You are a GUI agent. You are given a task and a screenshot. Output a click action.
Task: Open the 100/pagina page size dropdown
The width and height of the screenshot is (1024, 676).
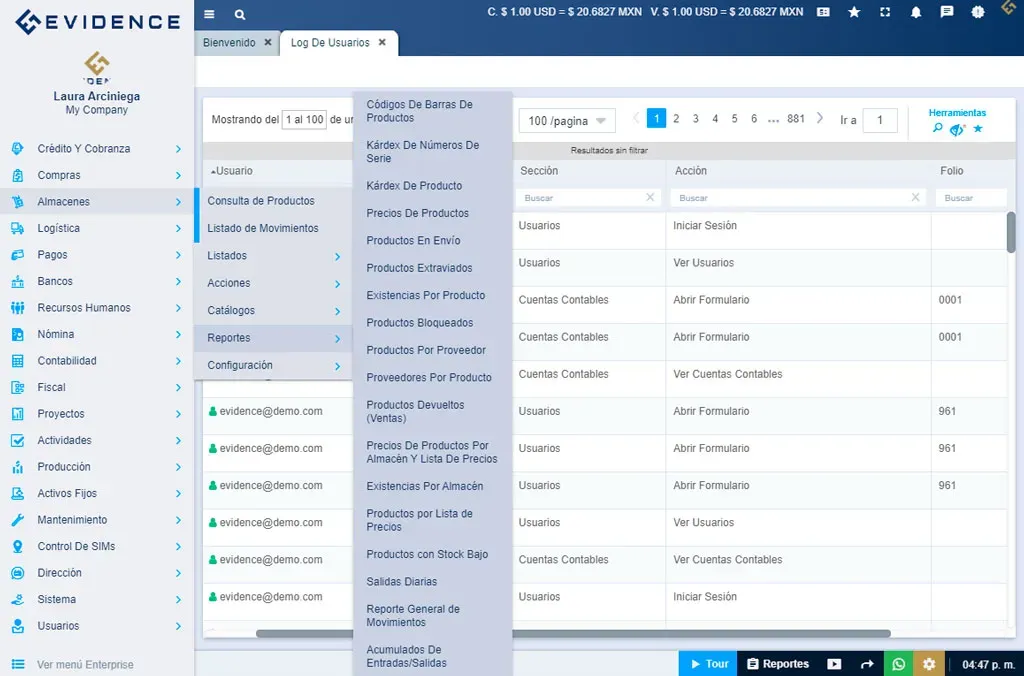(x=566, y=121)
